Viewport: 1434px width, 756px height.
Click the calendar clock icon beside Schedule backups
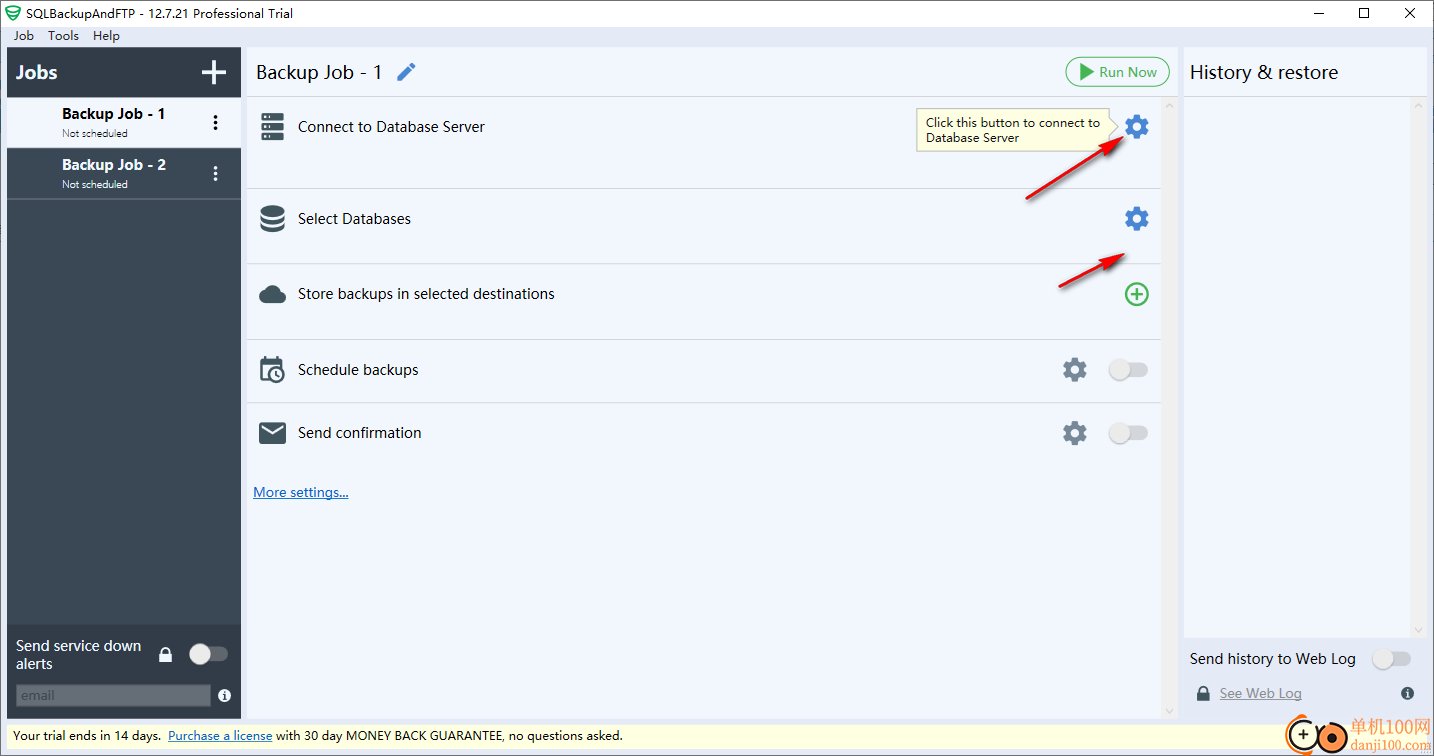coord(272,370)
